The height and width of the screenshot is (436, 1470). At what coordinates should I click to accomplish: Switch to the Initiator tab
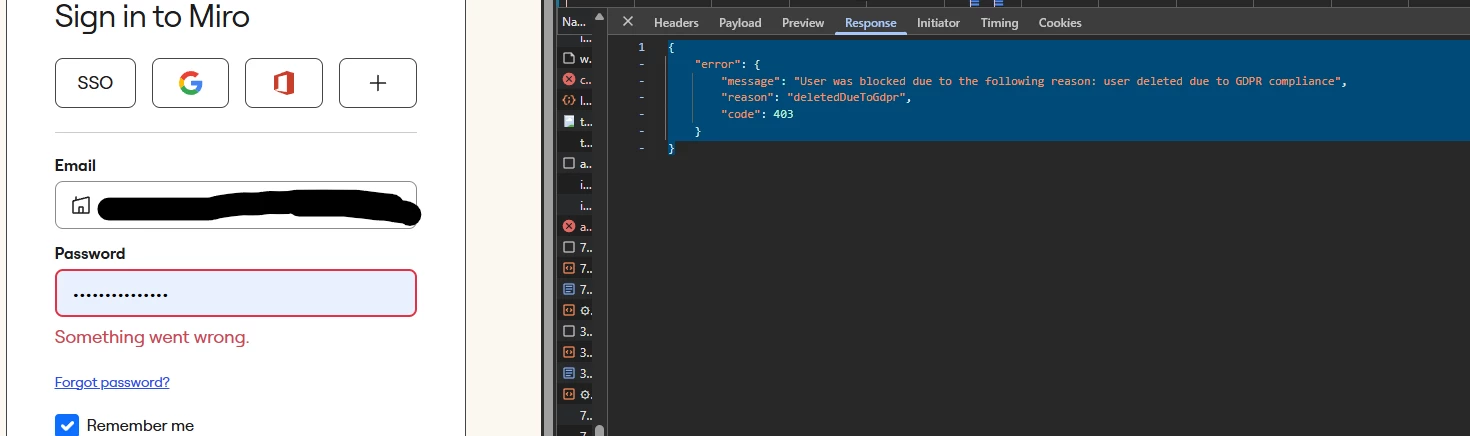click(x=938, y=23)
